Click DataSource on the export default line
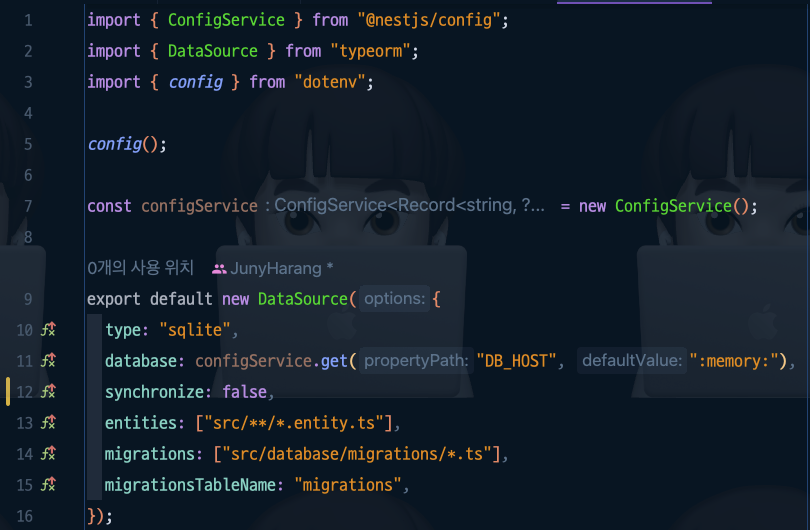This screenshot has width=810, height=530. [x=303, y=299]
